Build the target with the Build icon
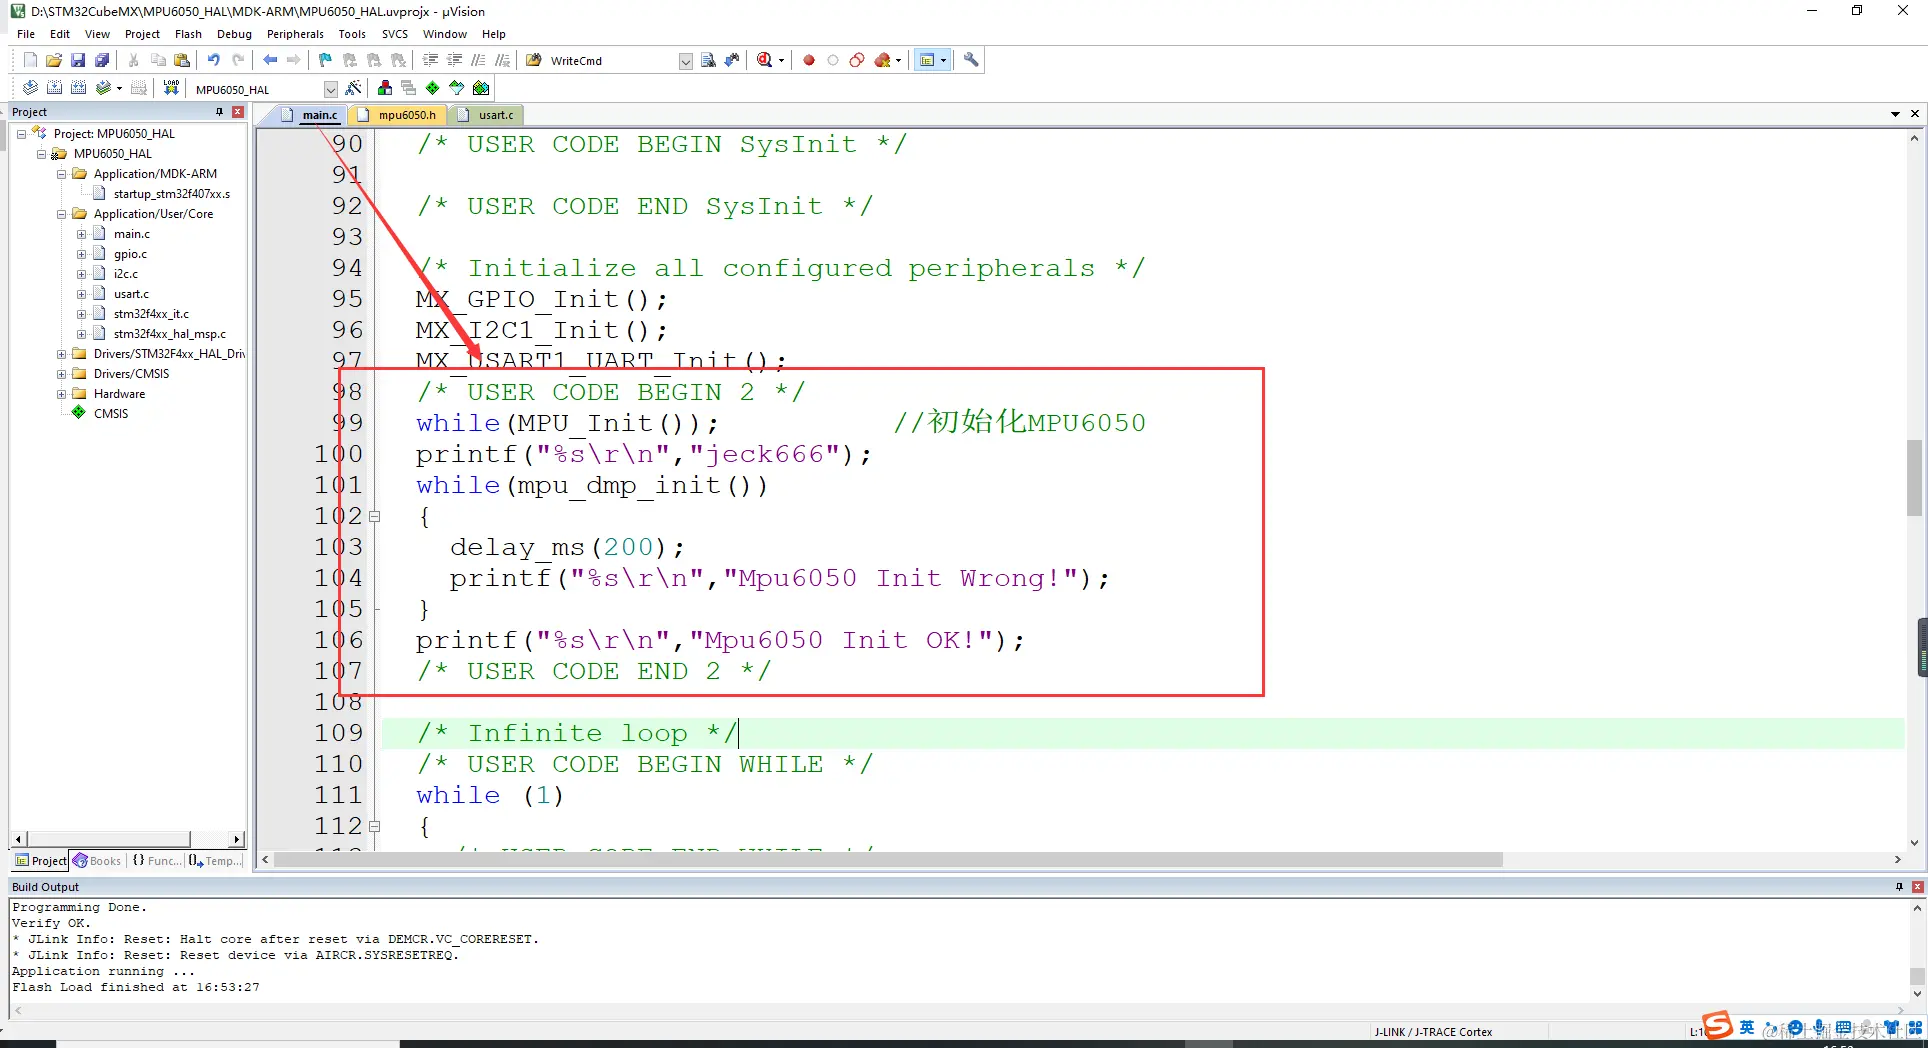This screenshot has width=1928, height=1048. click(54, 88)
